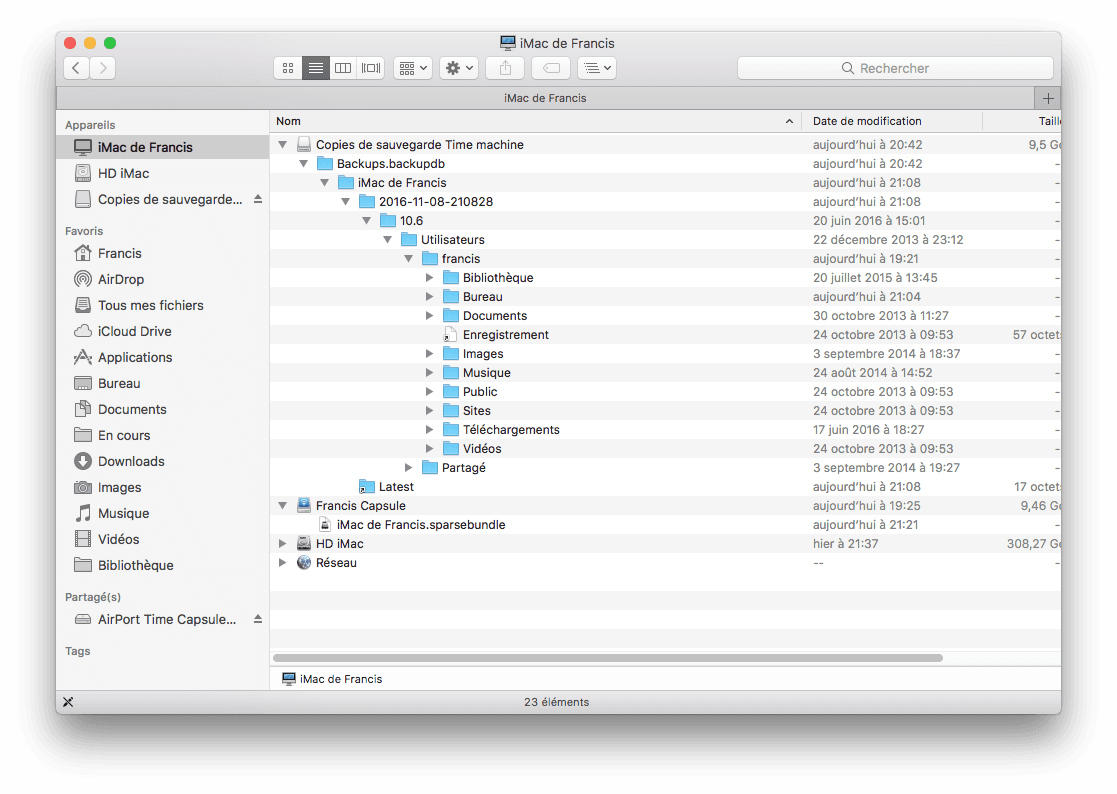Collapse the Backups.backupdb folder
This screenshot has width=1117, height=794.
pos(303,164)
